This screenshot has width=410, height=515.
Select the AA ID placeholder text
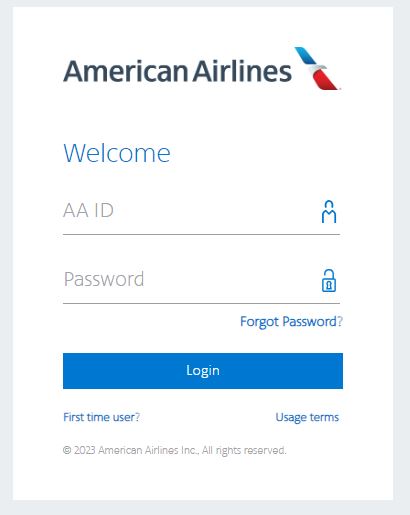(88, 210)
